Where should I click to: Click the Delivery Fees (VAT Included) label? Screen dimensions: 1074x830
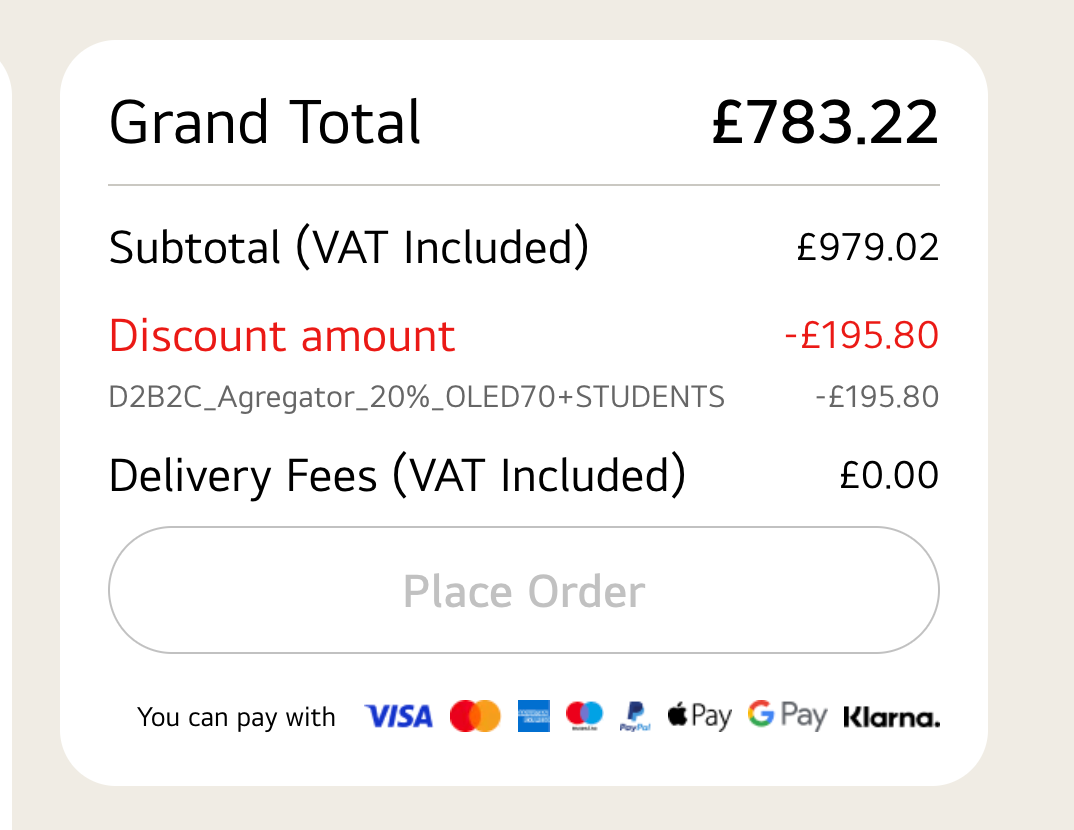[x=397, y=476]
